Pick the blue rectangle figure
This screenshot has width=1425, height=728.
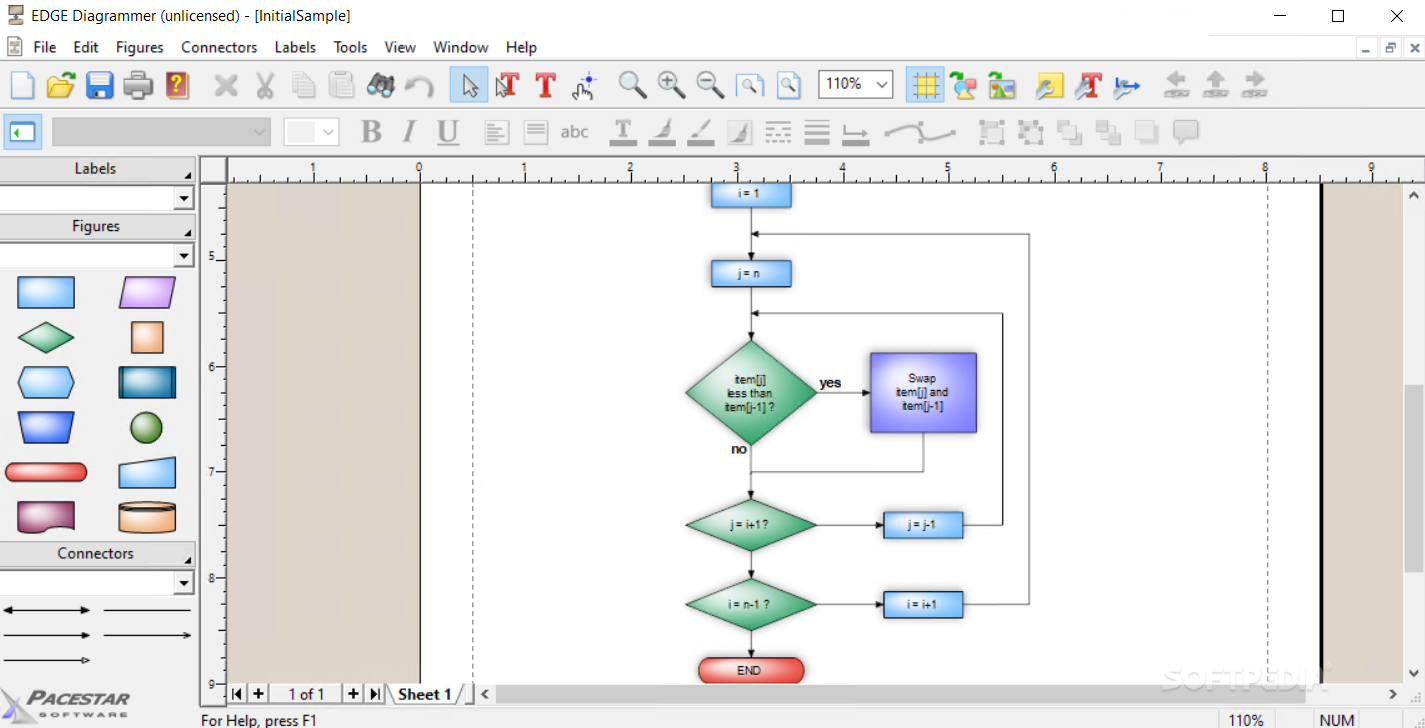46,292
